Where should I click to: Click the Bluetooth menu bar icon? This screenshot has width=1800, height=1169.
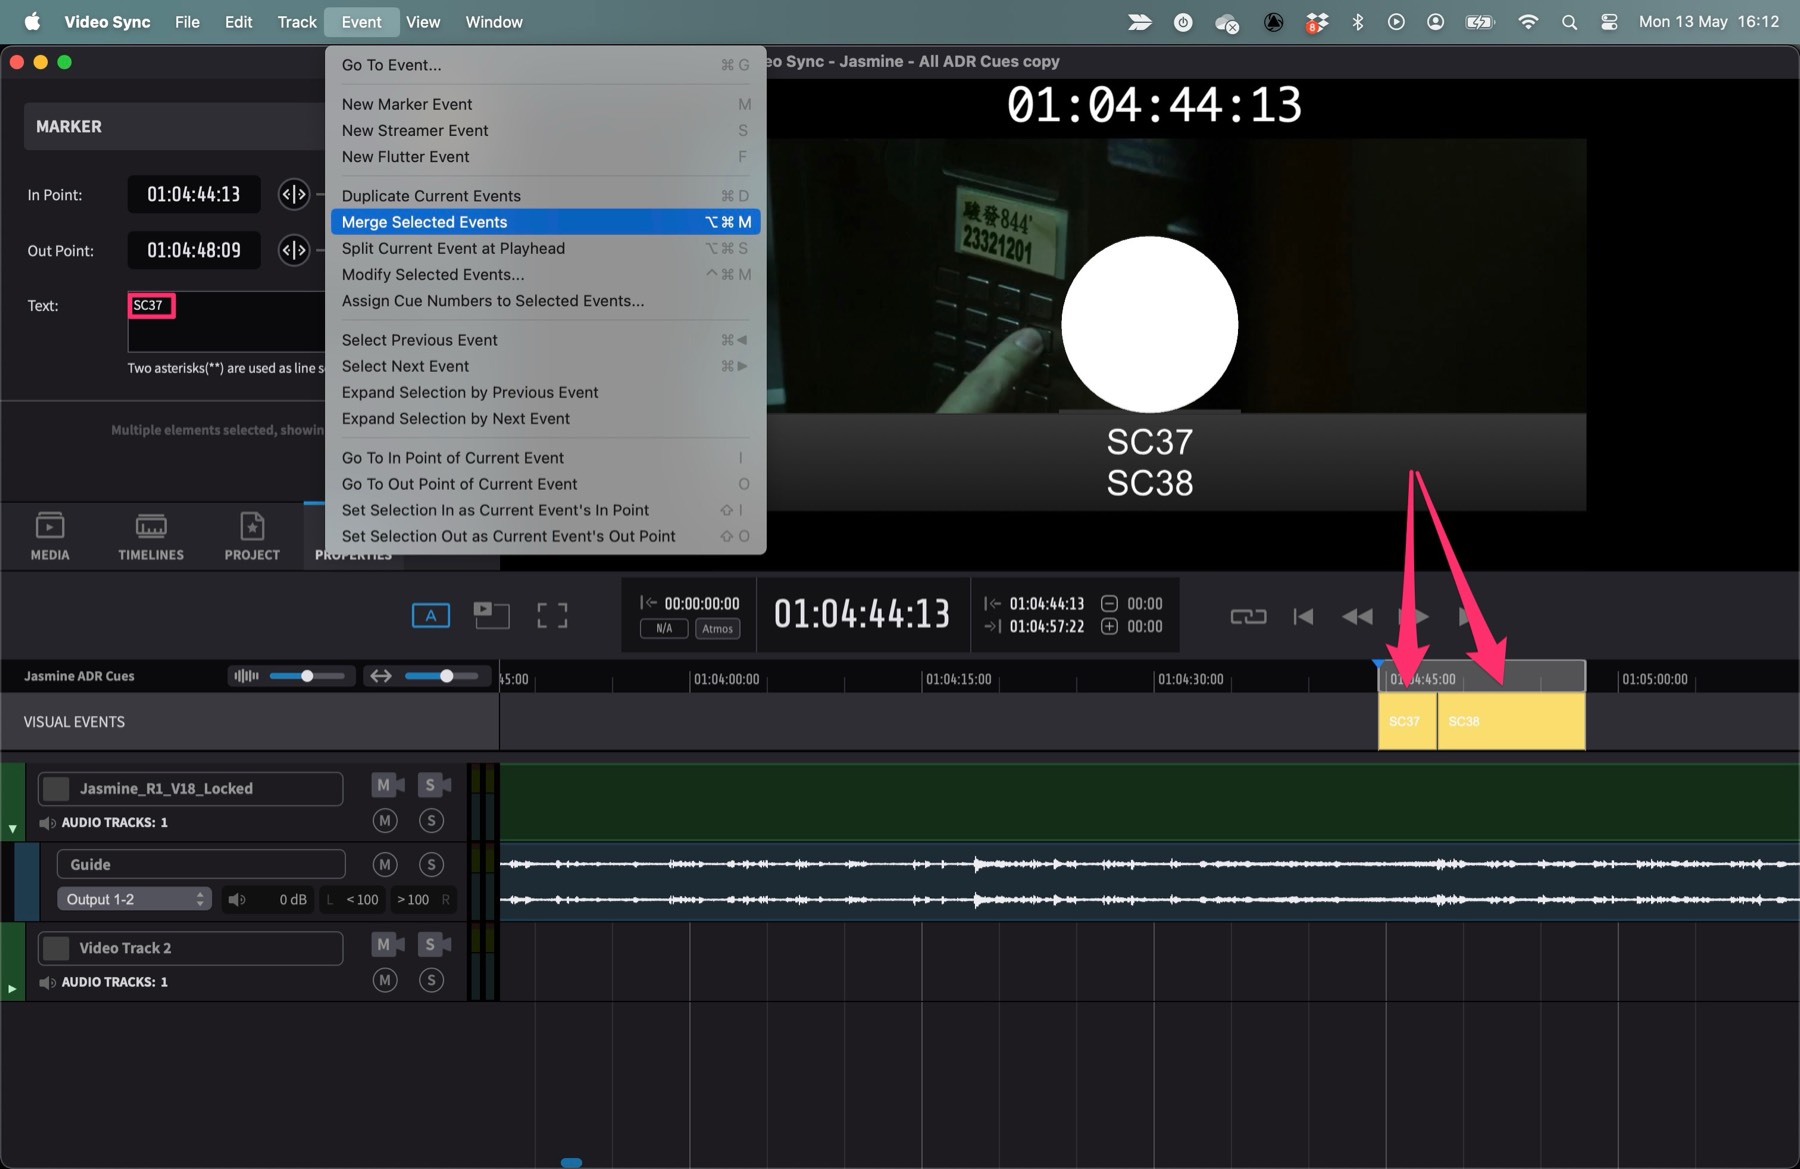tap(1357, 22)
